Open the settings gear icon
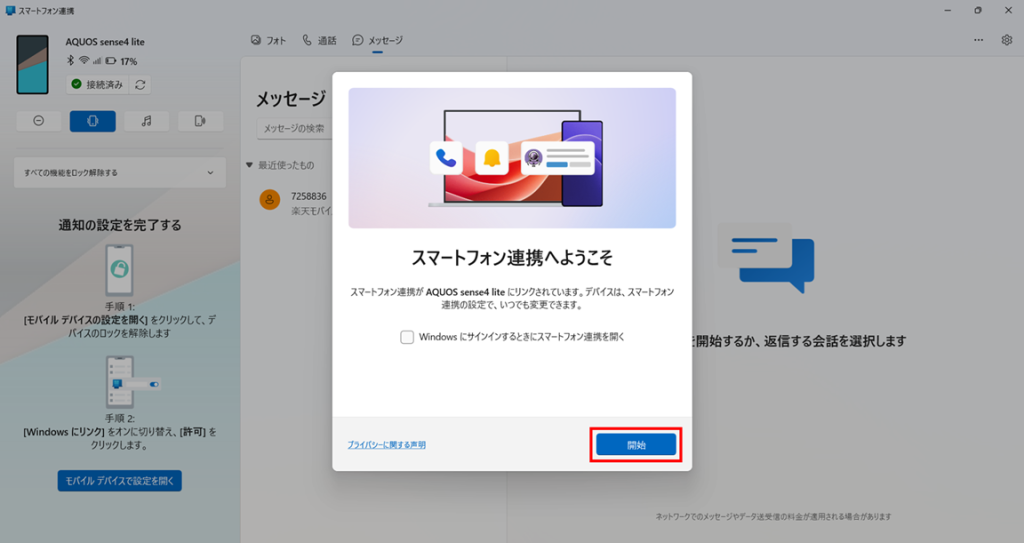 point(1006,40)
